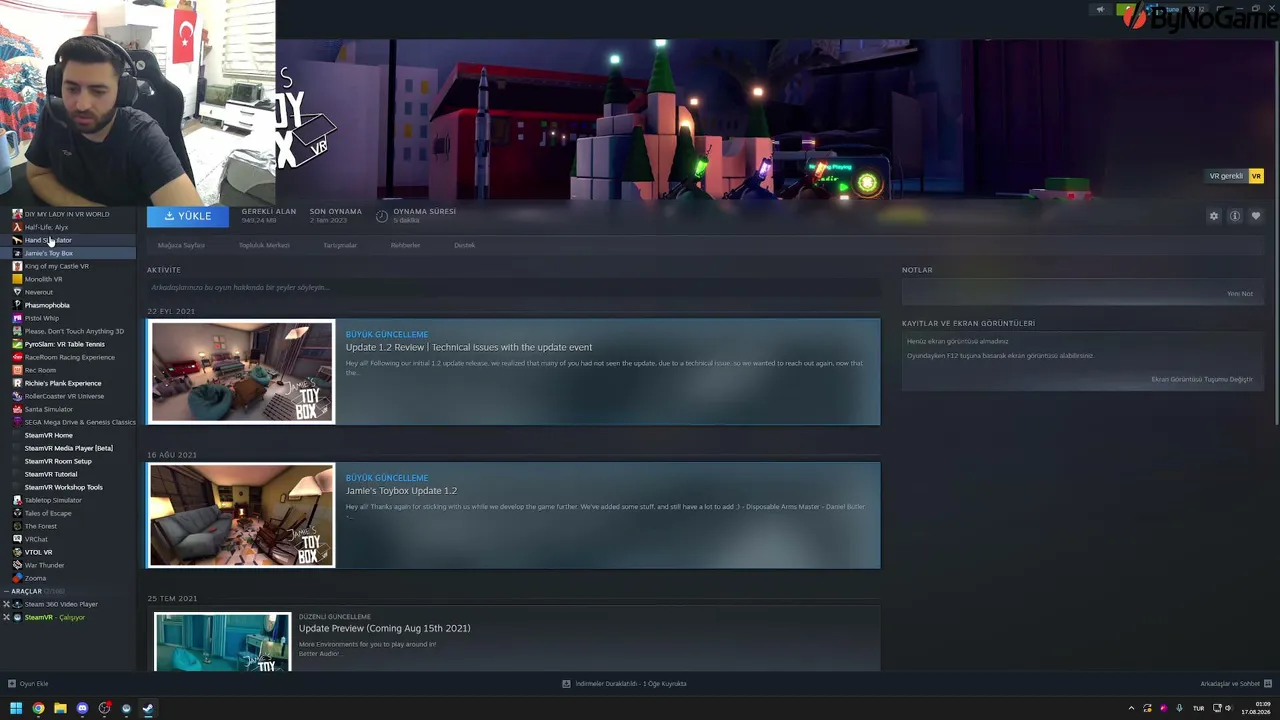Click SEGA Mega Drive & Genesis Classics icon
The width and height of the screenshot is (1280, 720).
click(17, 422)
